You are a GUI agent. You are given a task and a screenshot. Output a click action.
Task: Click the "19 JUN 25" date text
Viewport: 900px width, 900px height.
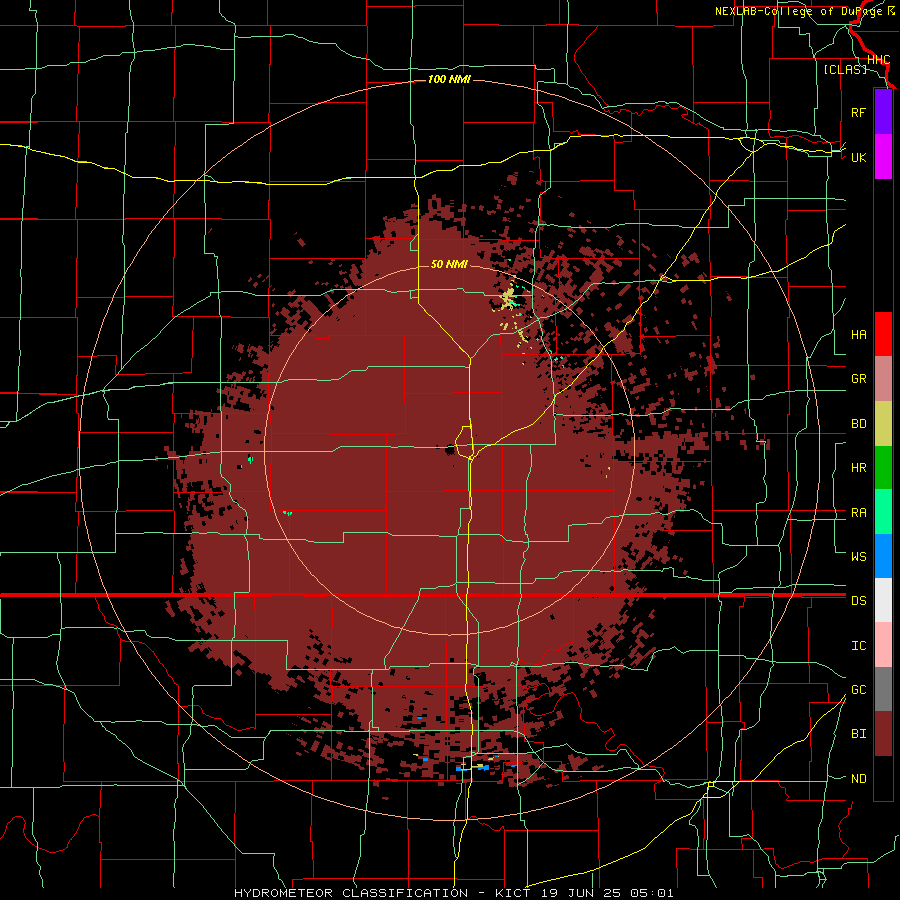point(581,893)
